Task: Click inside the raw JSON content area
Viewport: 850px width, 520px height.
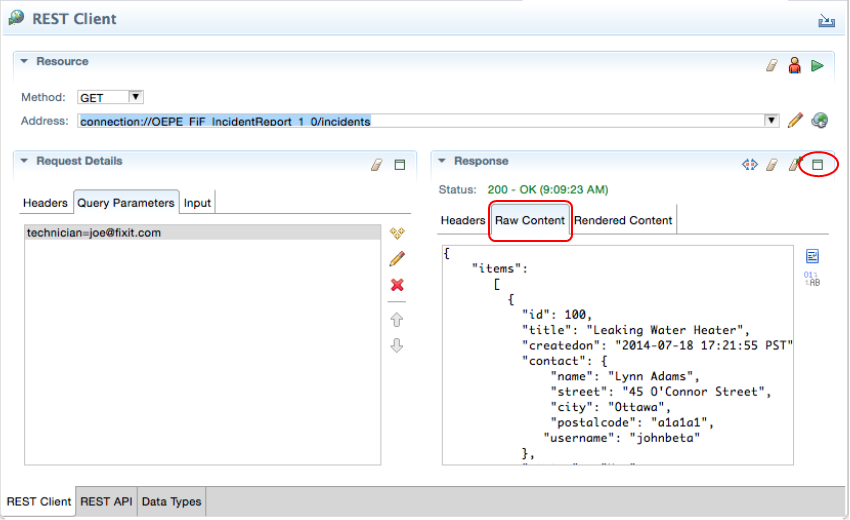Action: pos(617,355)
